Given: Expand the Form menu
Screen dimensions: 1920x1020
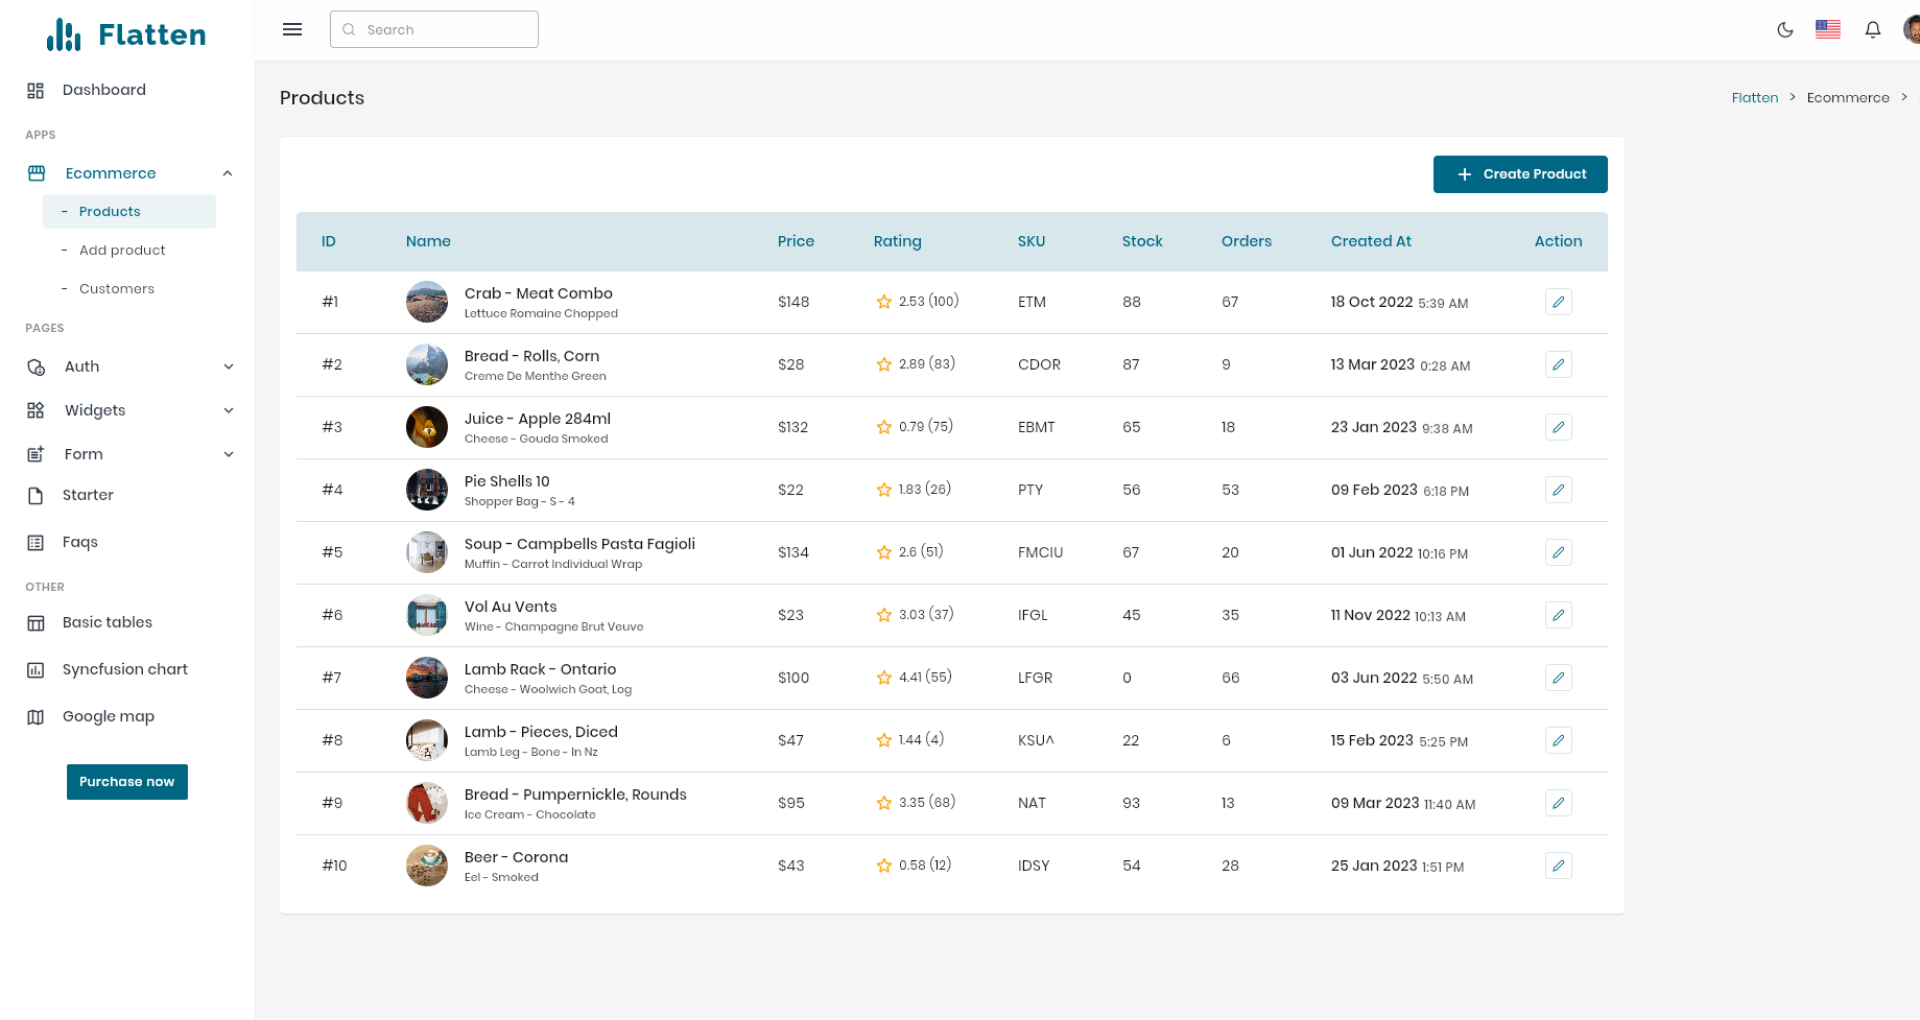Looking at the screenshot, I should tap(82, 453).
